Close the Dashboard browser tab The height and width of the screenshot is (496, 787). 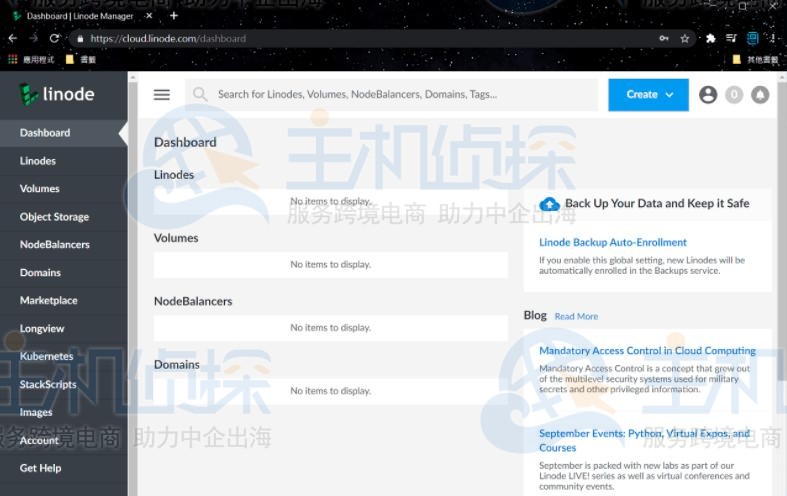[x=149, y=16]
